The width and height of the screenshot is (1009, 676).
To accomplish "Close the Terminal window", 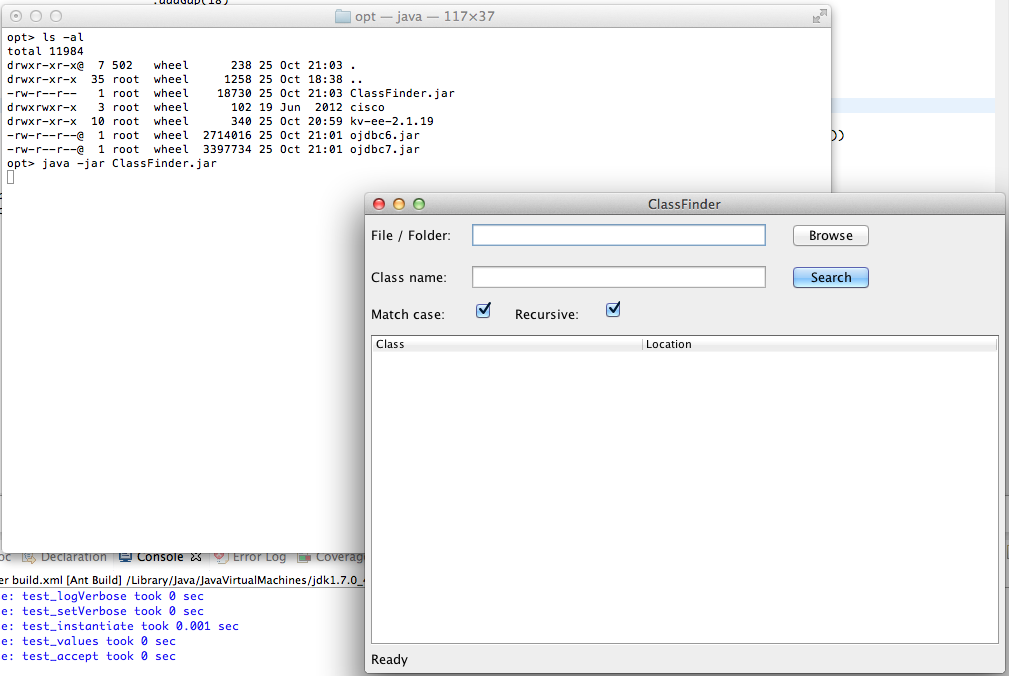I will coord(16,16).
